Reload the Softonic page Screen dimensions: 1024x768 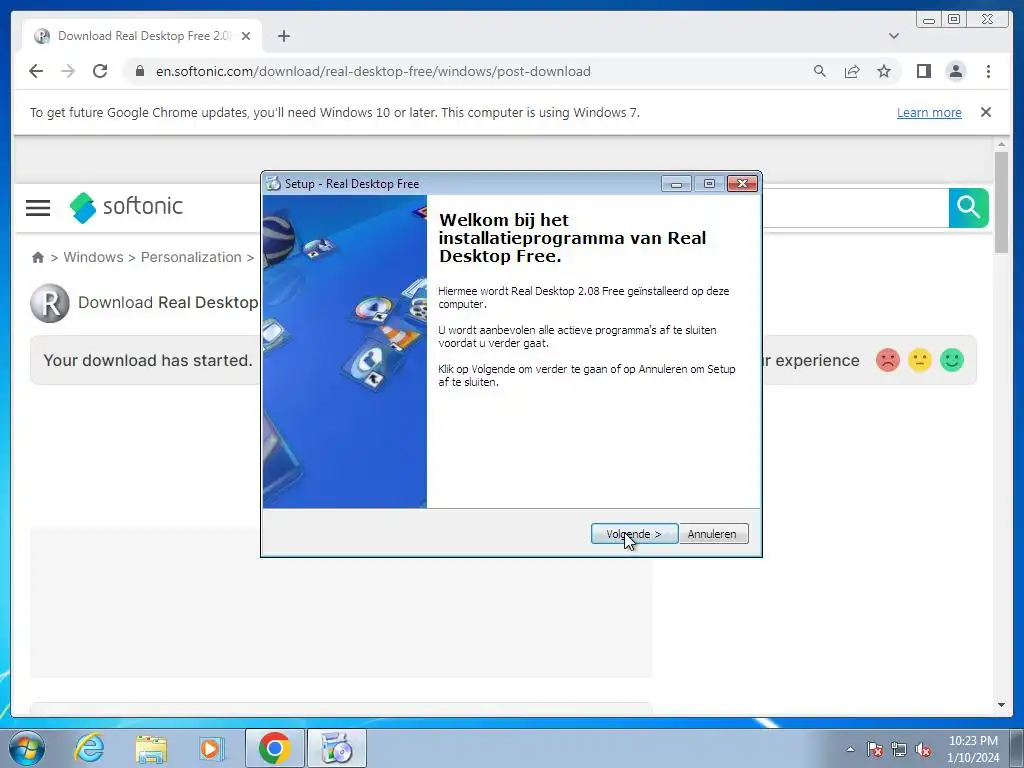point(100,71)
